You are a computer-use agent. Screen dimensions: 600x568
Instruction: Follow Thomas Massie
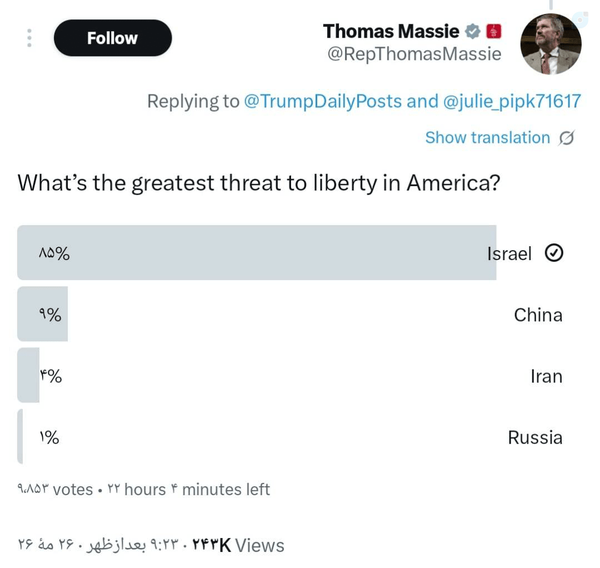point(113,38)
